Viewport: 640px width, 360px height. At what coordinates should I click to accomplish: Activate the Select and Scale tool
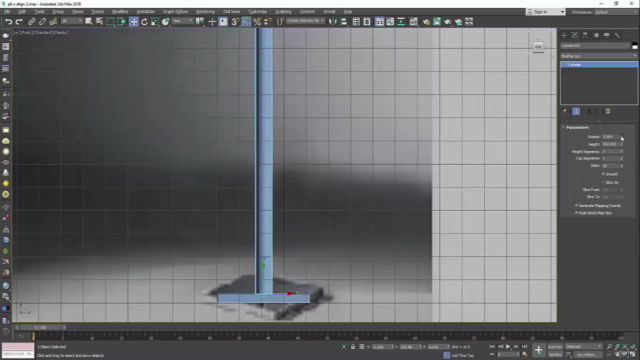[x=155, y=22]
